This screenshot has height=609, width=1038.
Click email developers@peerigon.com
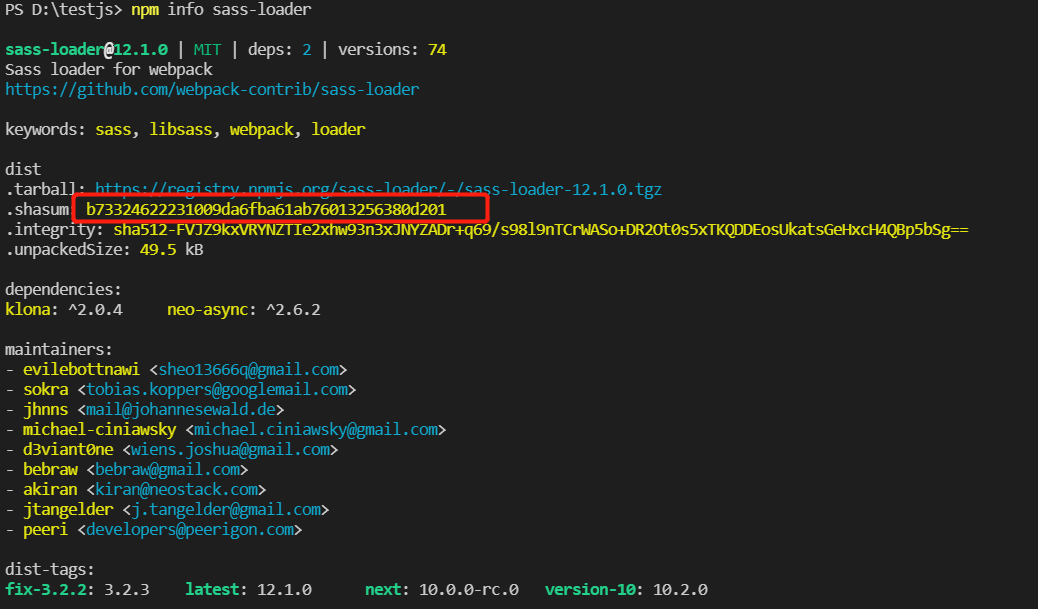coord(190,530)
